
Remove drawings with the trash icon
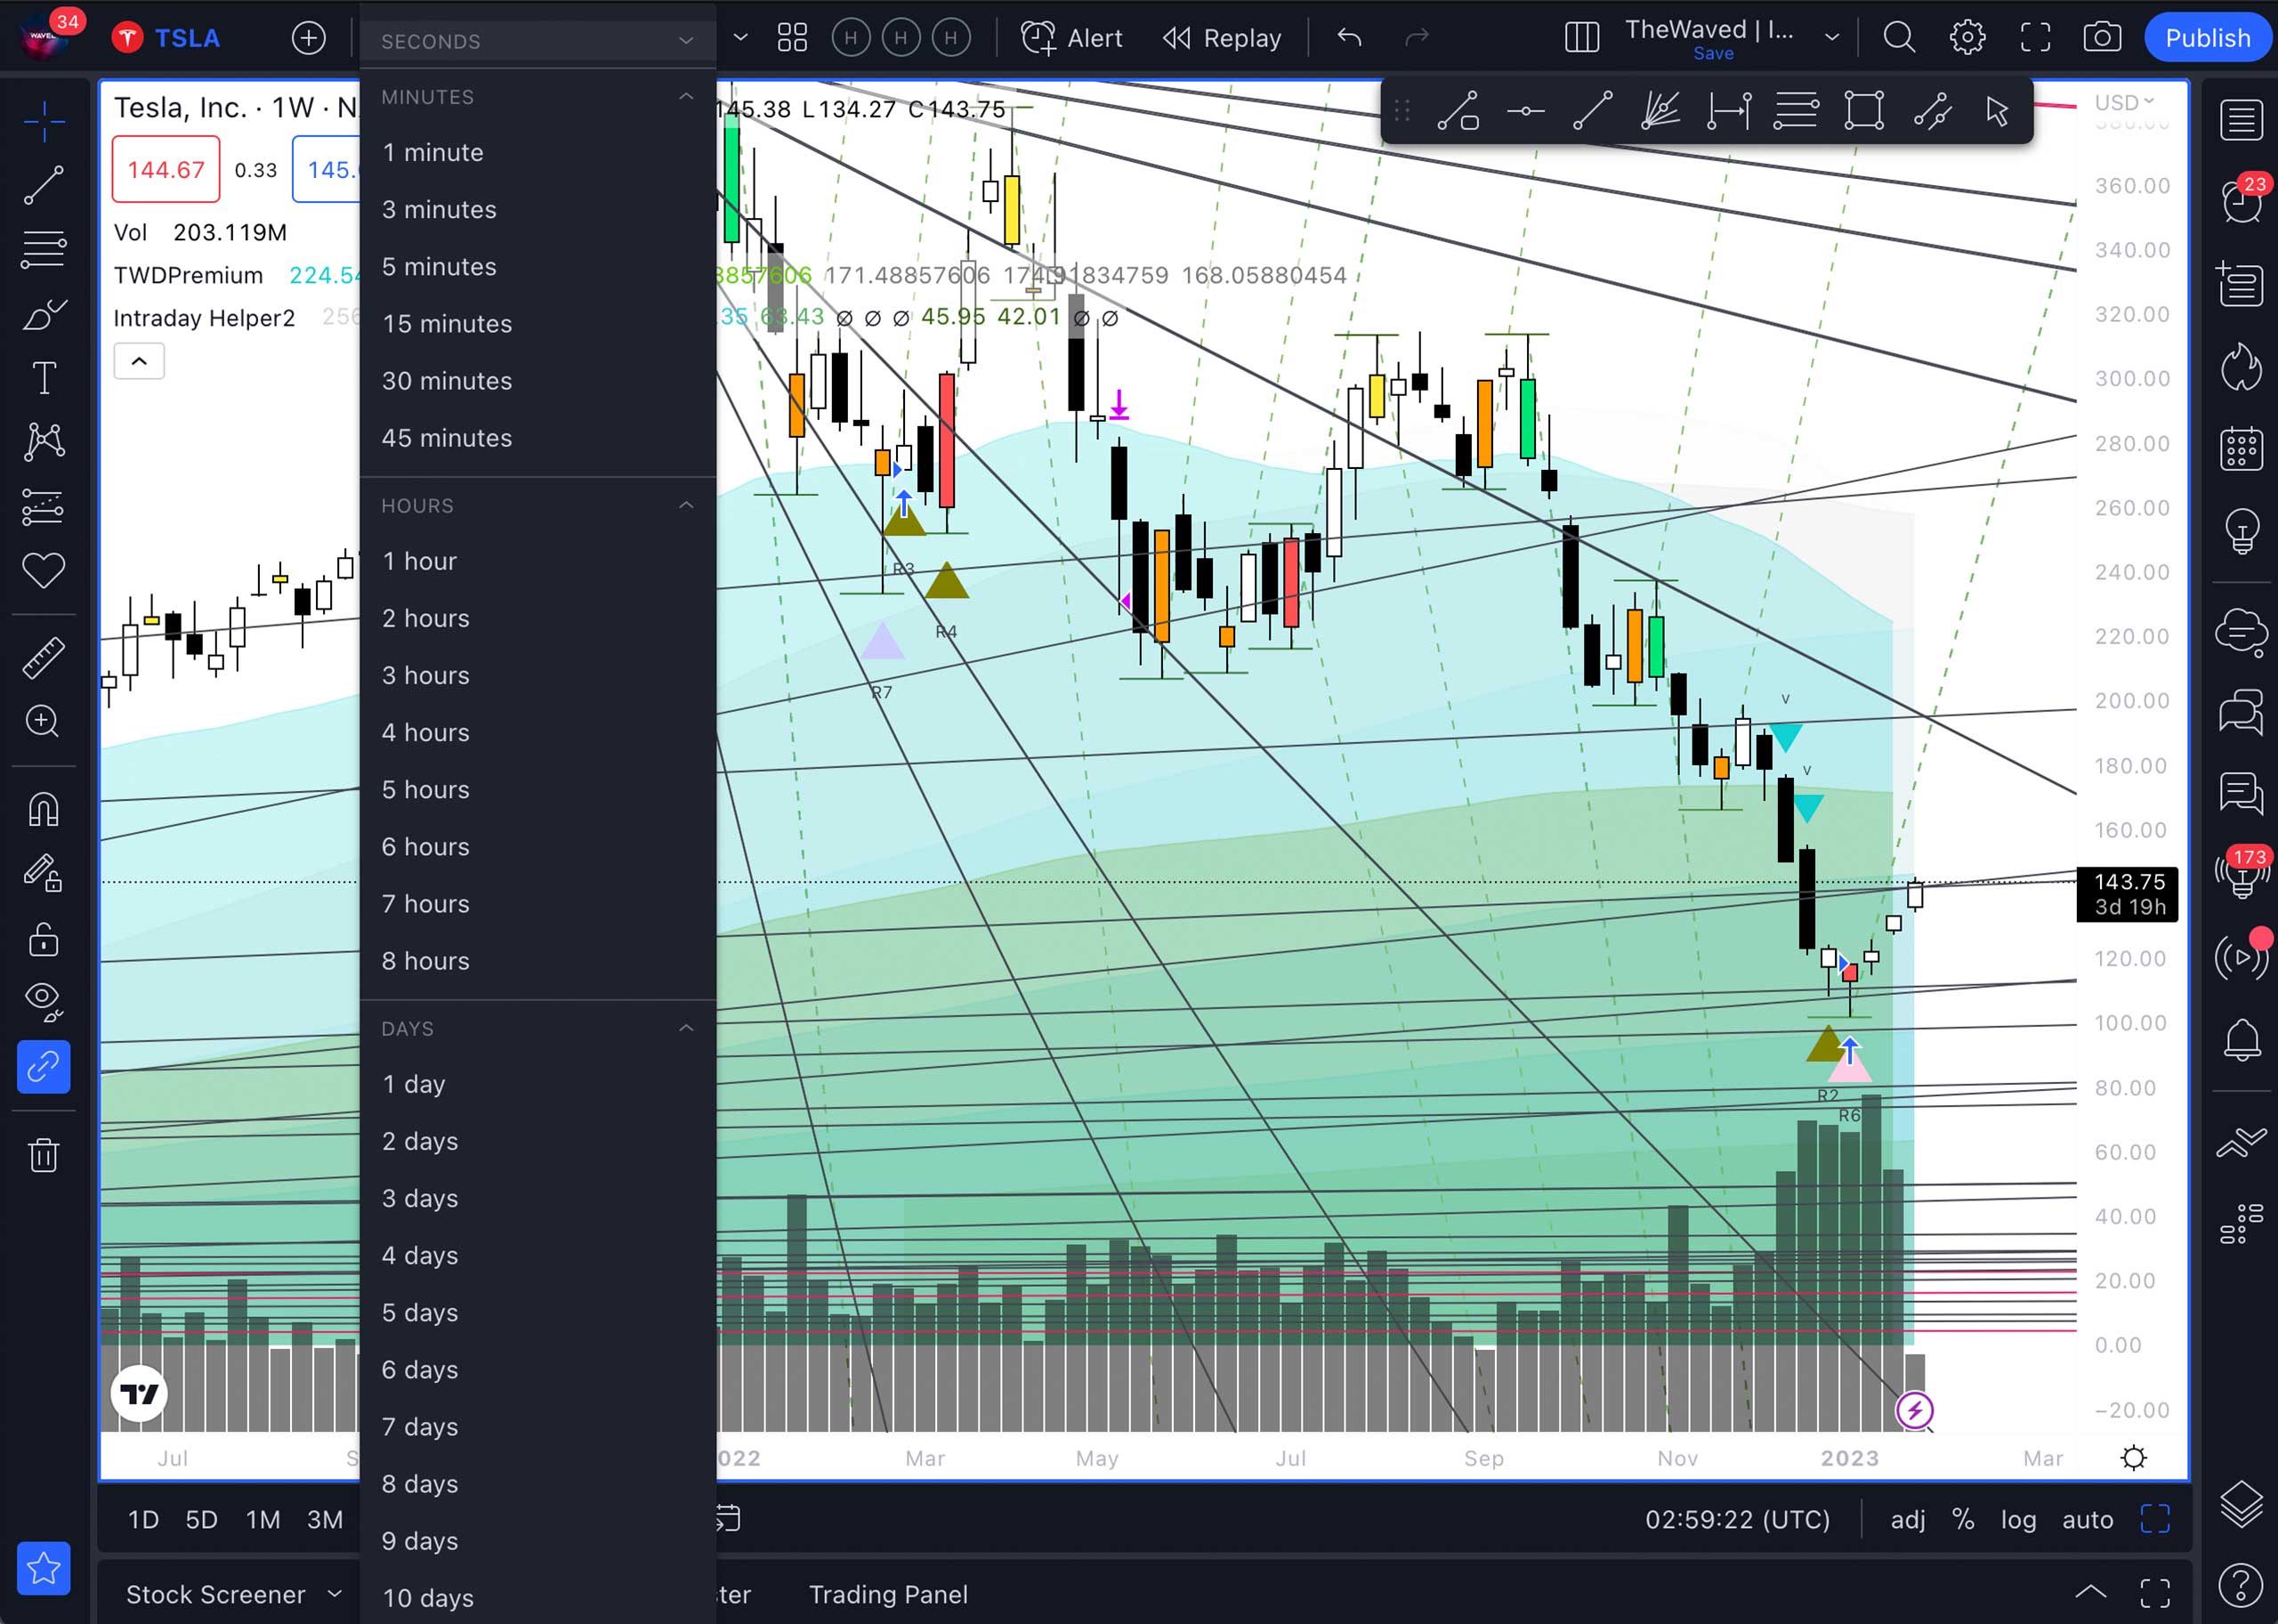coord(44,1155)
